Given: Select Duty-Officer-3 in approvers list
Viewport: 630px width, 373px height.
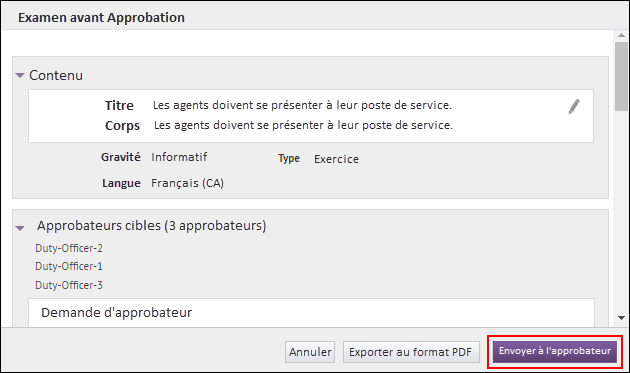Looking at the screenshot, I should pyautogui.click(x=69, y=285).
